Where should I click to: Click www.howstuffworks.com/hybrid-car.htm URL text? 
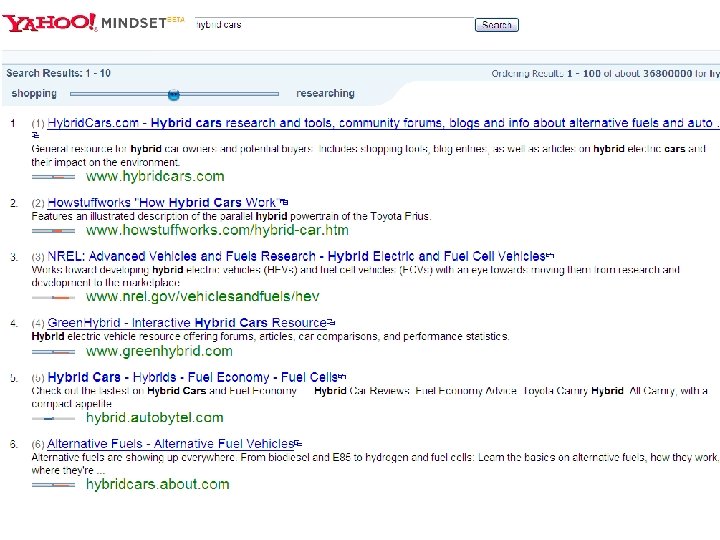[217, 230]
